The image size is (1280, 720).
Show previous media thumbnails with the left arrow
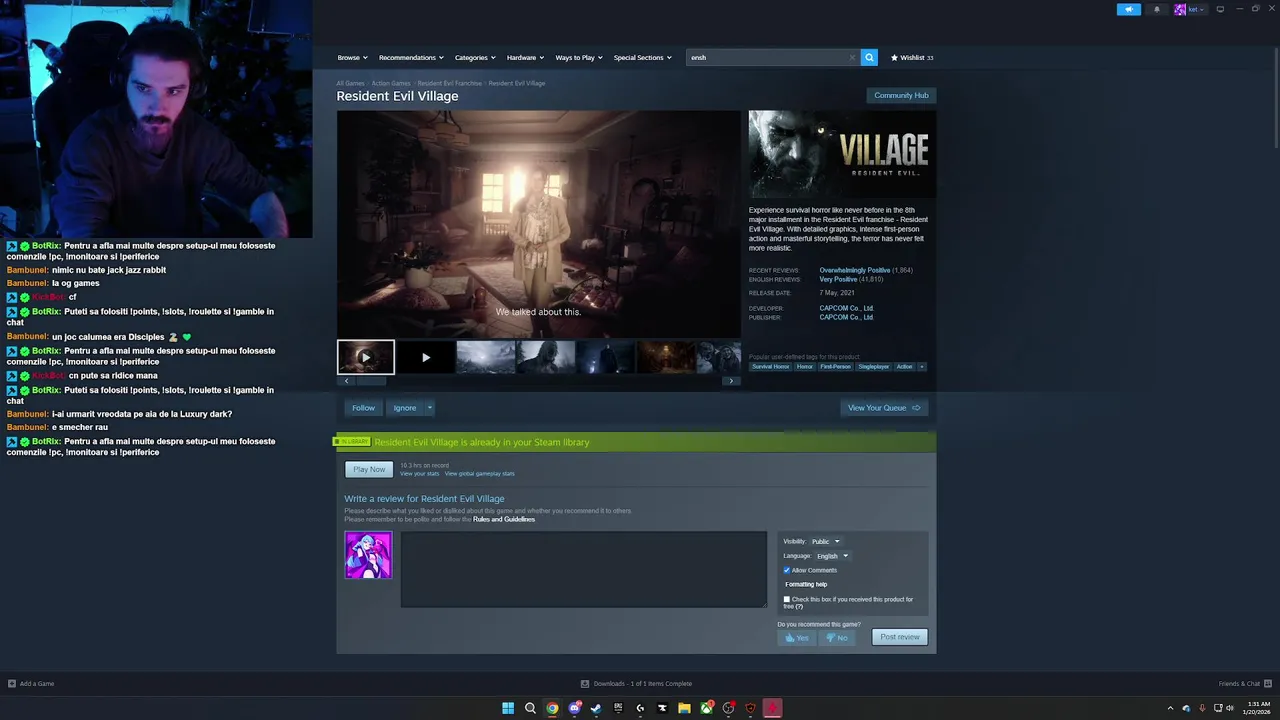pos(346,381)
